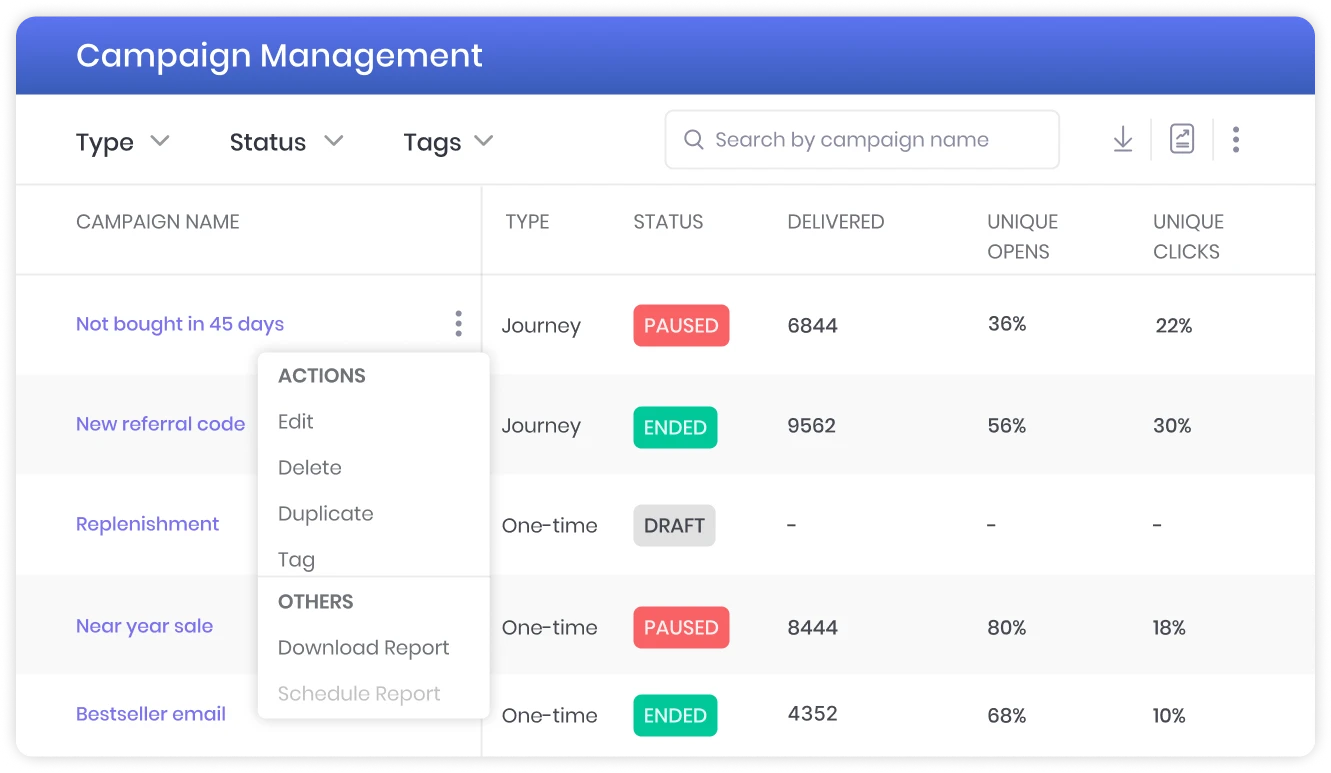Viewport: 1331px width, 773px height.
Task: Open the report chart icon
Action: click(x=1182, y=139)
